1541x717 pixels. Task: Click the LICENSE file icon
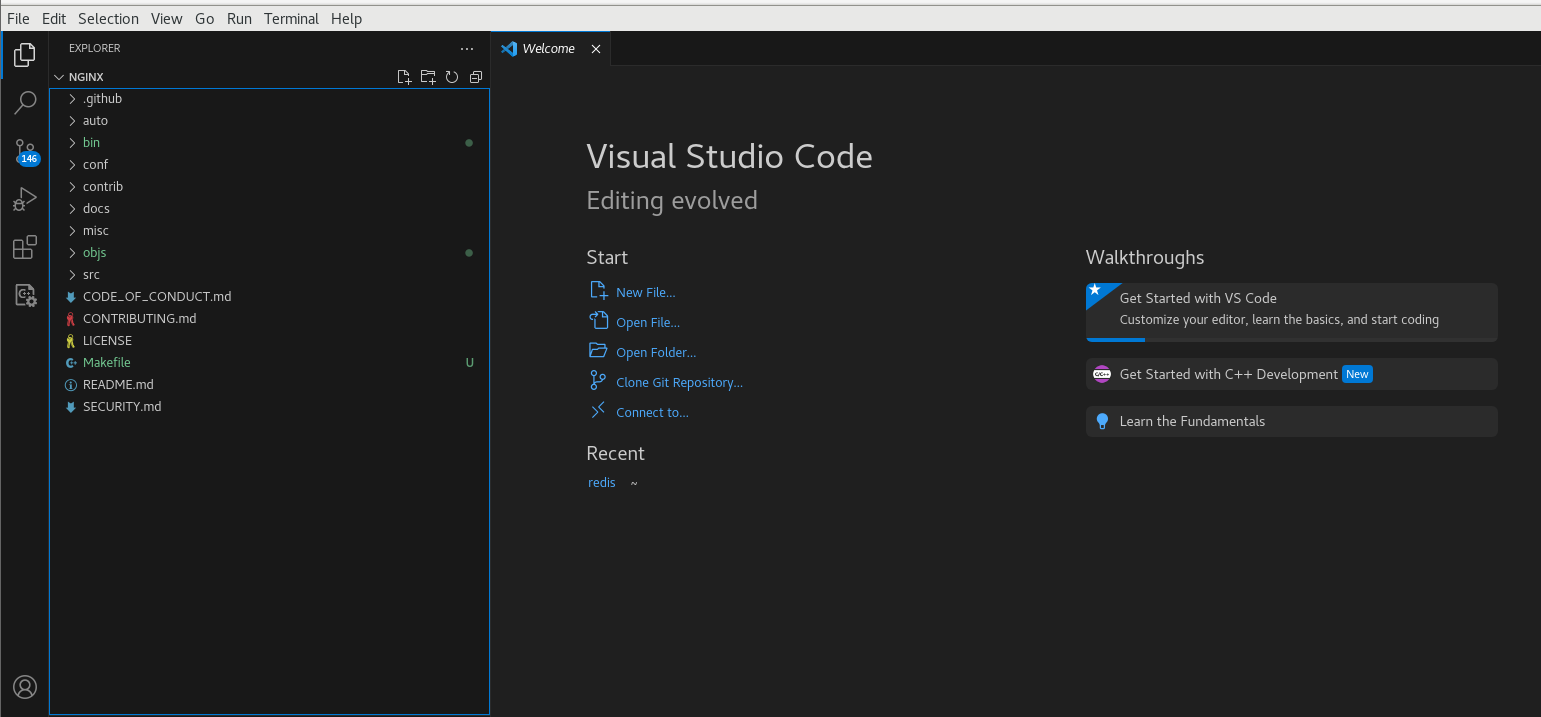(71, 341)
